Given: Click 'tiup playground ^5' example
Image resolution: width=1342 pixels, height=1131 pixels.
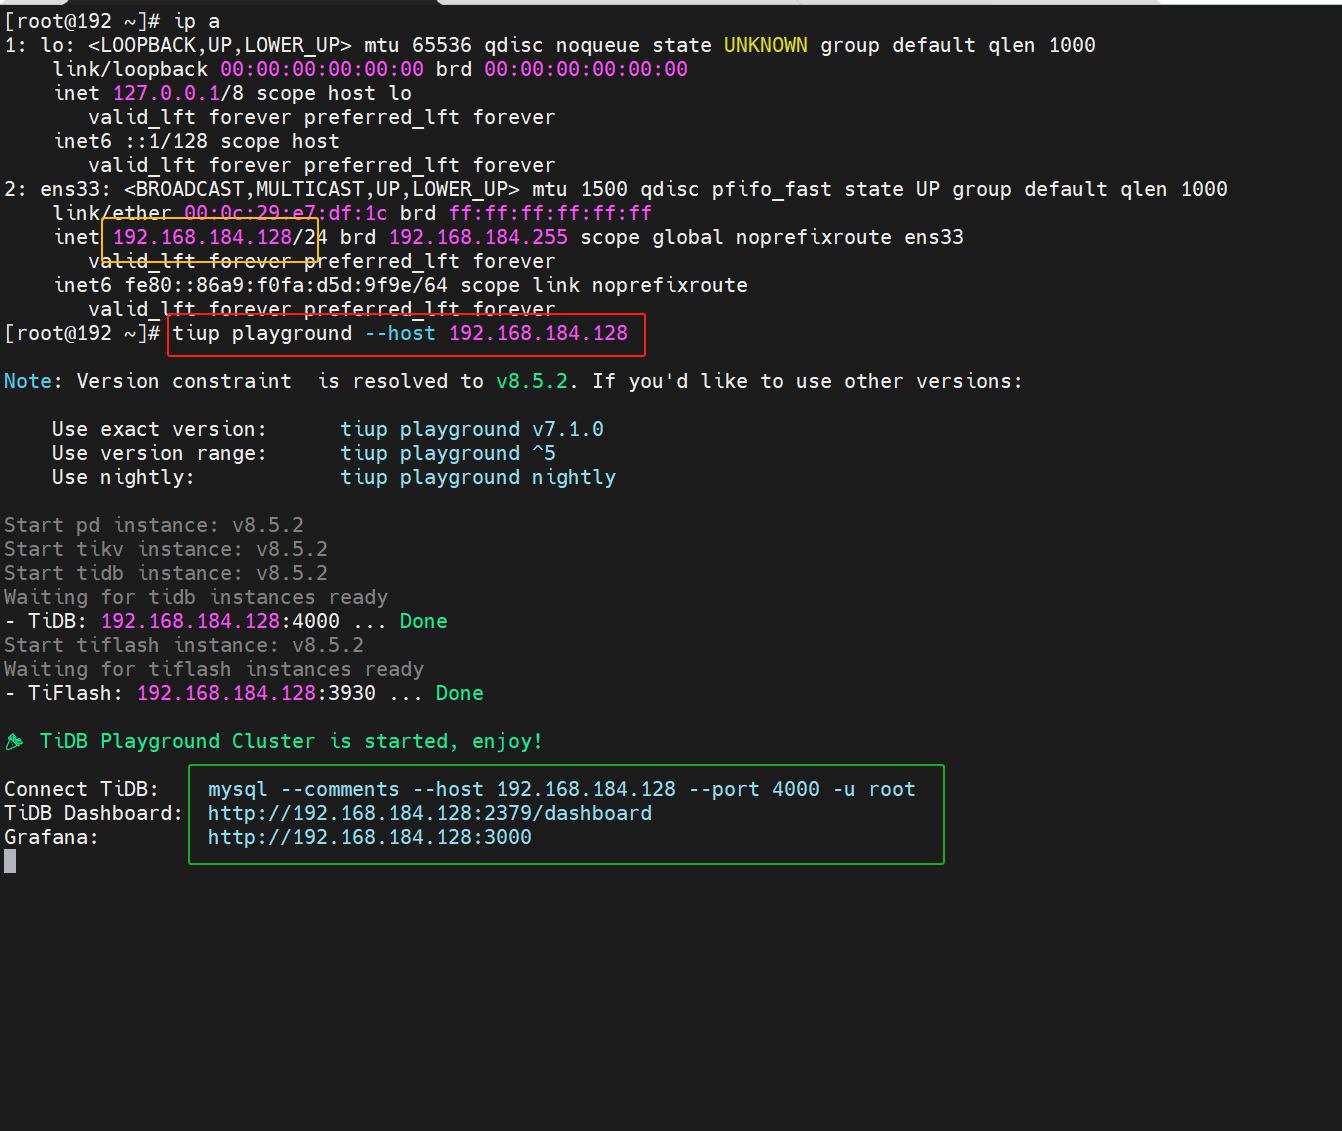Looking at the screenshot, I should (x=448, y=453).
